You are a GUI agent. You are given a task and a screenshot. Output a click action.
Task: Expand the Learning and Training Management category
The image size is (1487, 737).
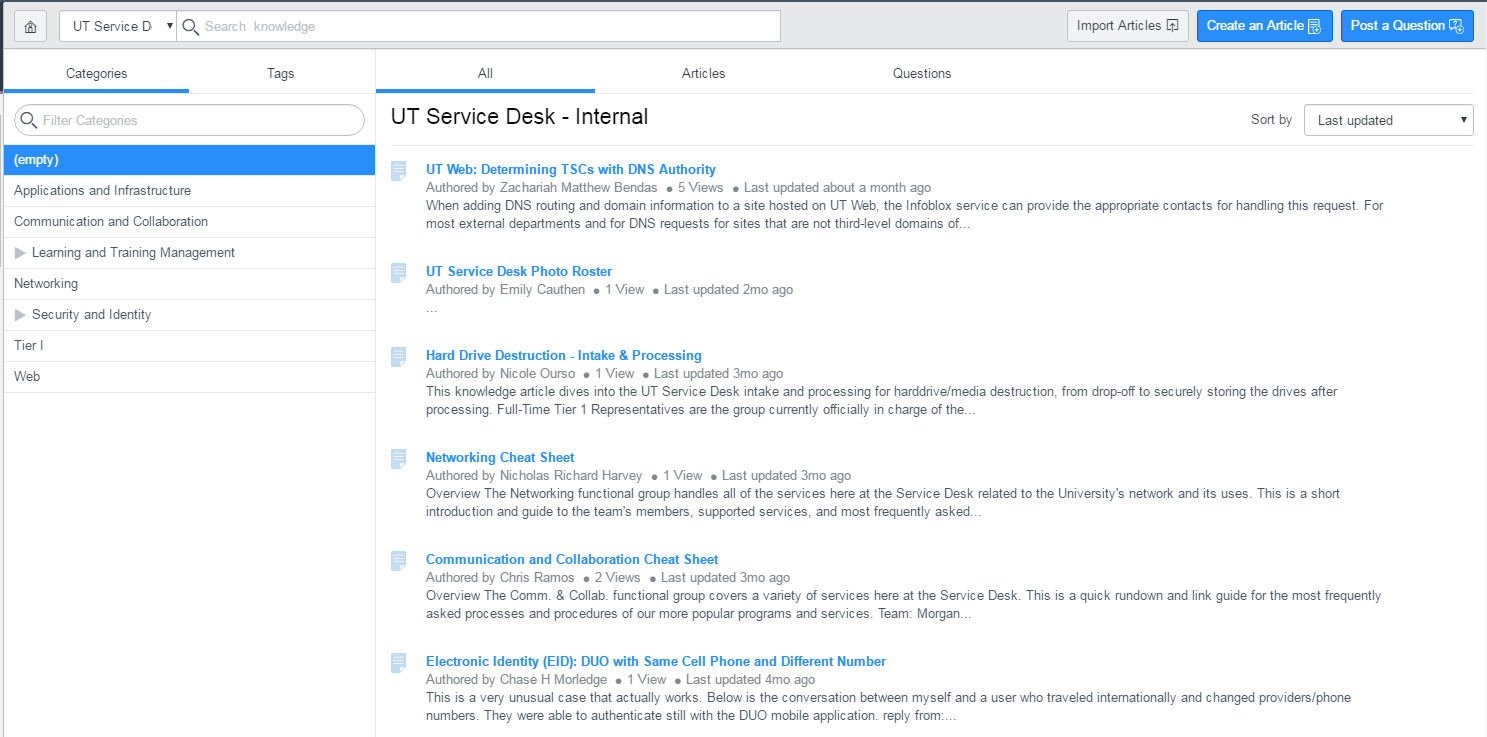(20, 253)
